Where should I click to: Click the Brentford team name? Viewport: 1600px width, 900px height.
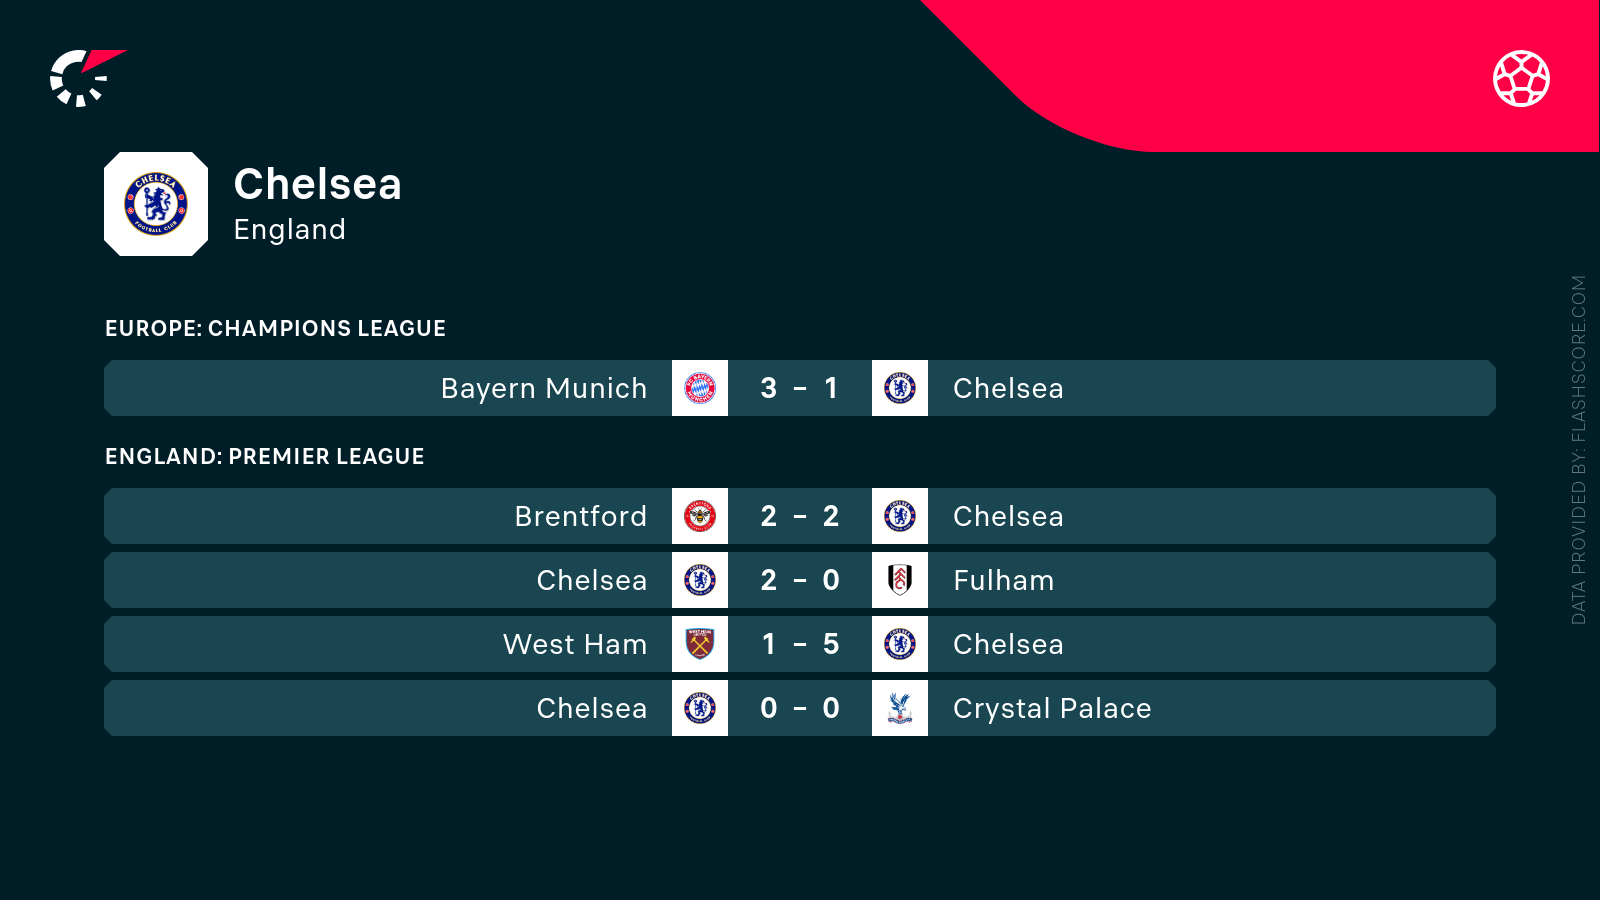pos(580,516)
